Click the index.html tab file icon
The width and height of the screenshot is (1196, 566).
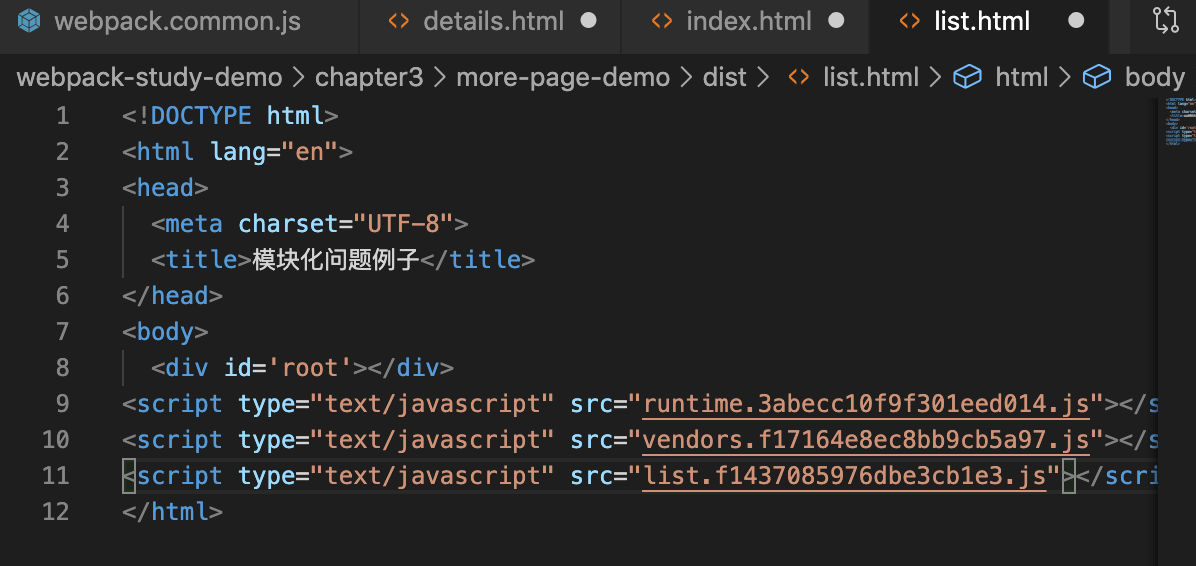pos(661,21)
